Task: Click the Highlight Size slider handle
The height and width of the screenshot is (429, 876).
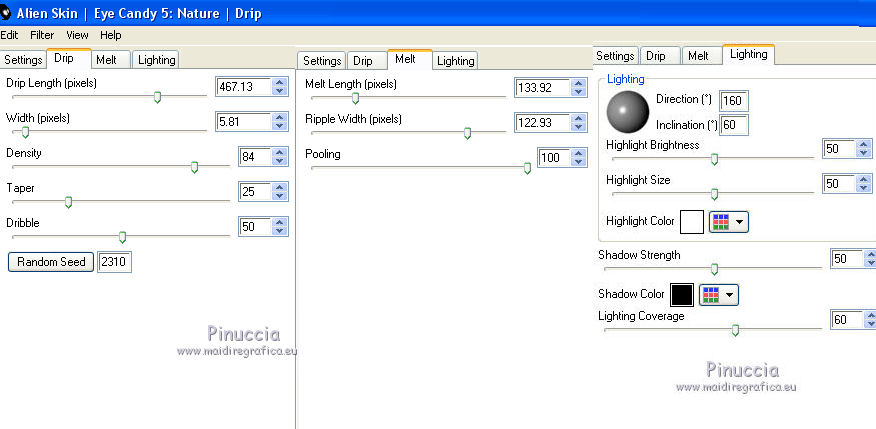Action: (714, 194)
